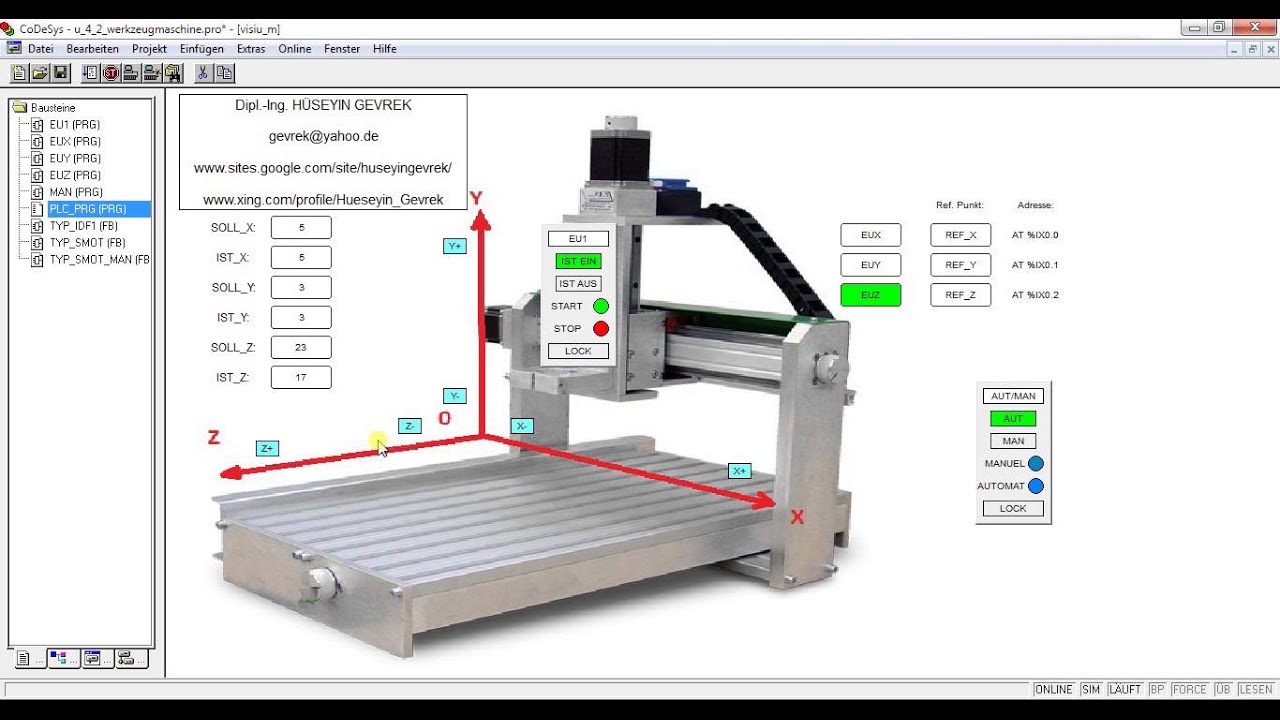
Task: Select MAN (PRG) in the tree
Action: tap(76, 192)
